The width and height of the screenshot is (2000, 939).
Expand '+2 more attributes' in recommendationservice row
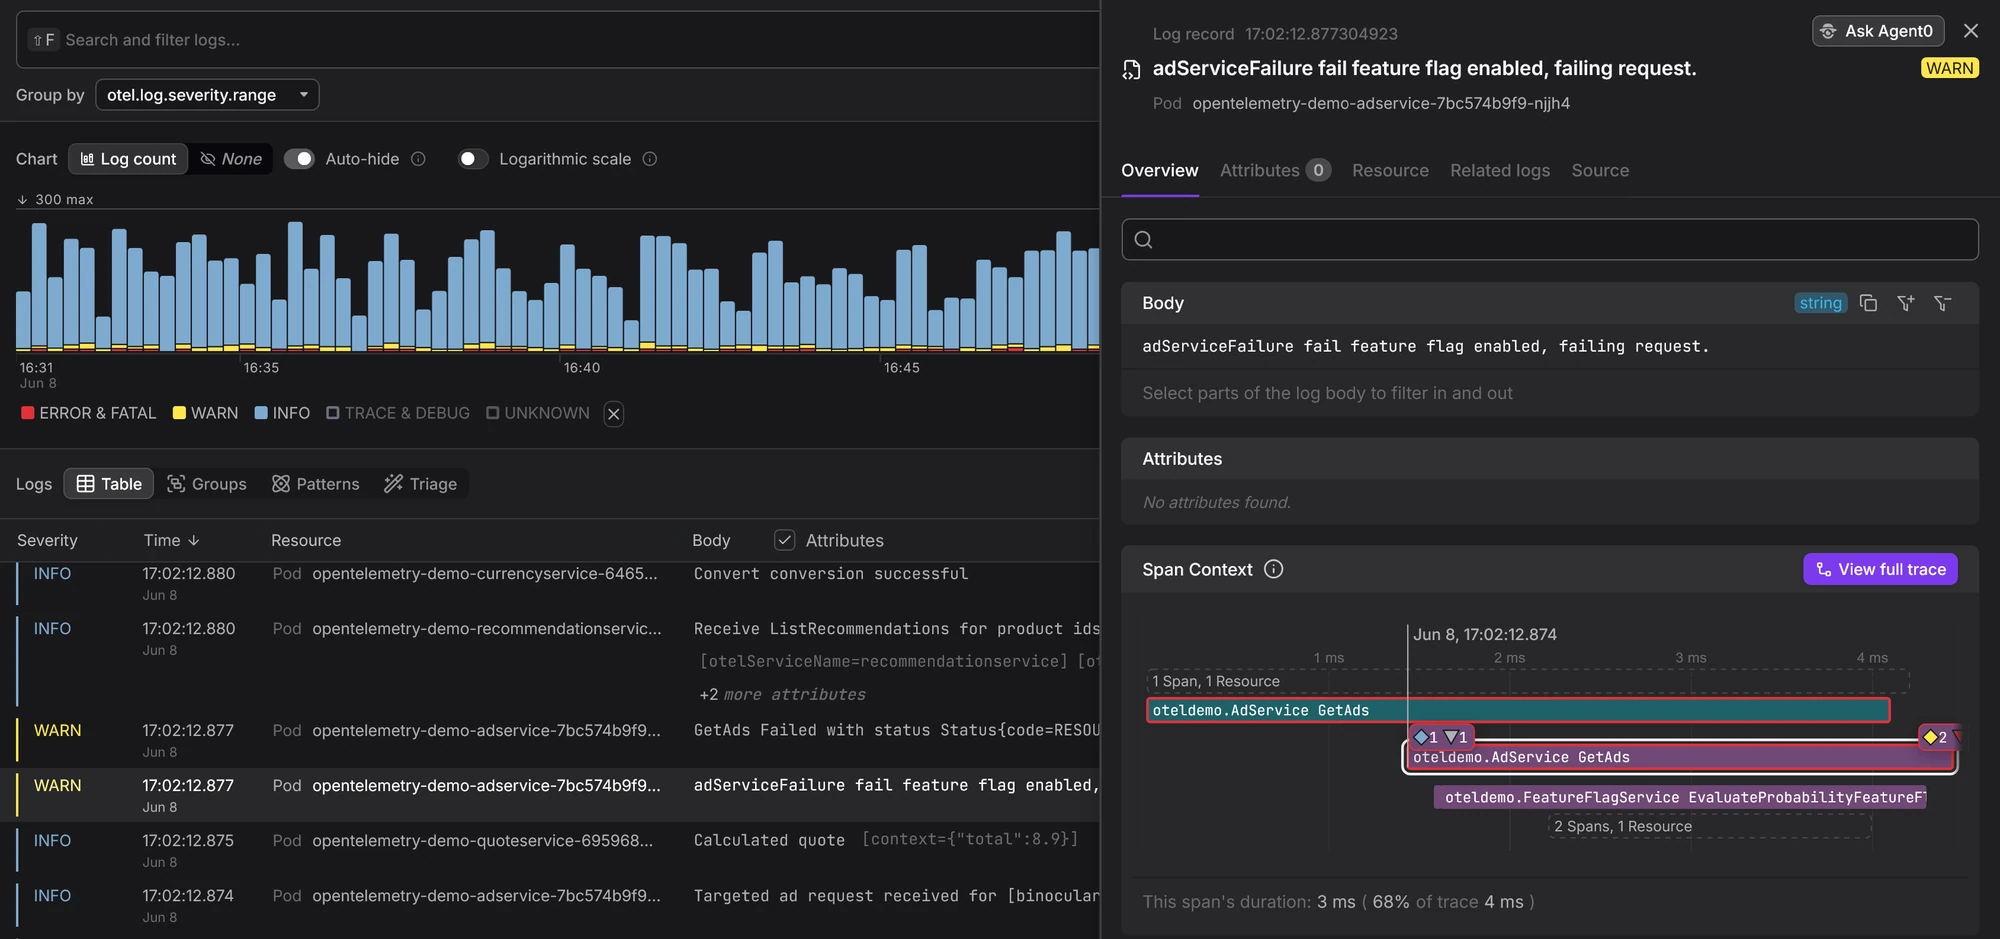click(782, 694)
